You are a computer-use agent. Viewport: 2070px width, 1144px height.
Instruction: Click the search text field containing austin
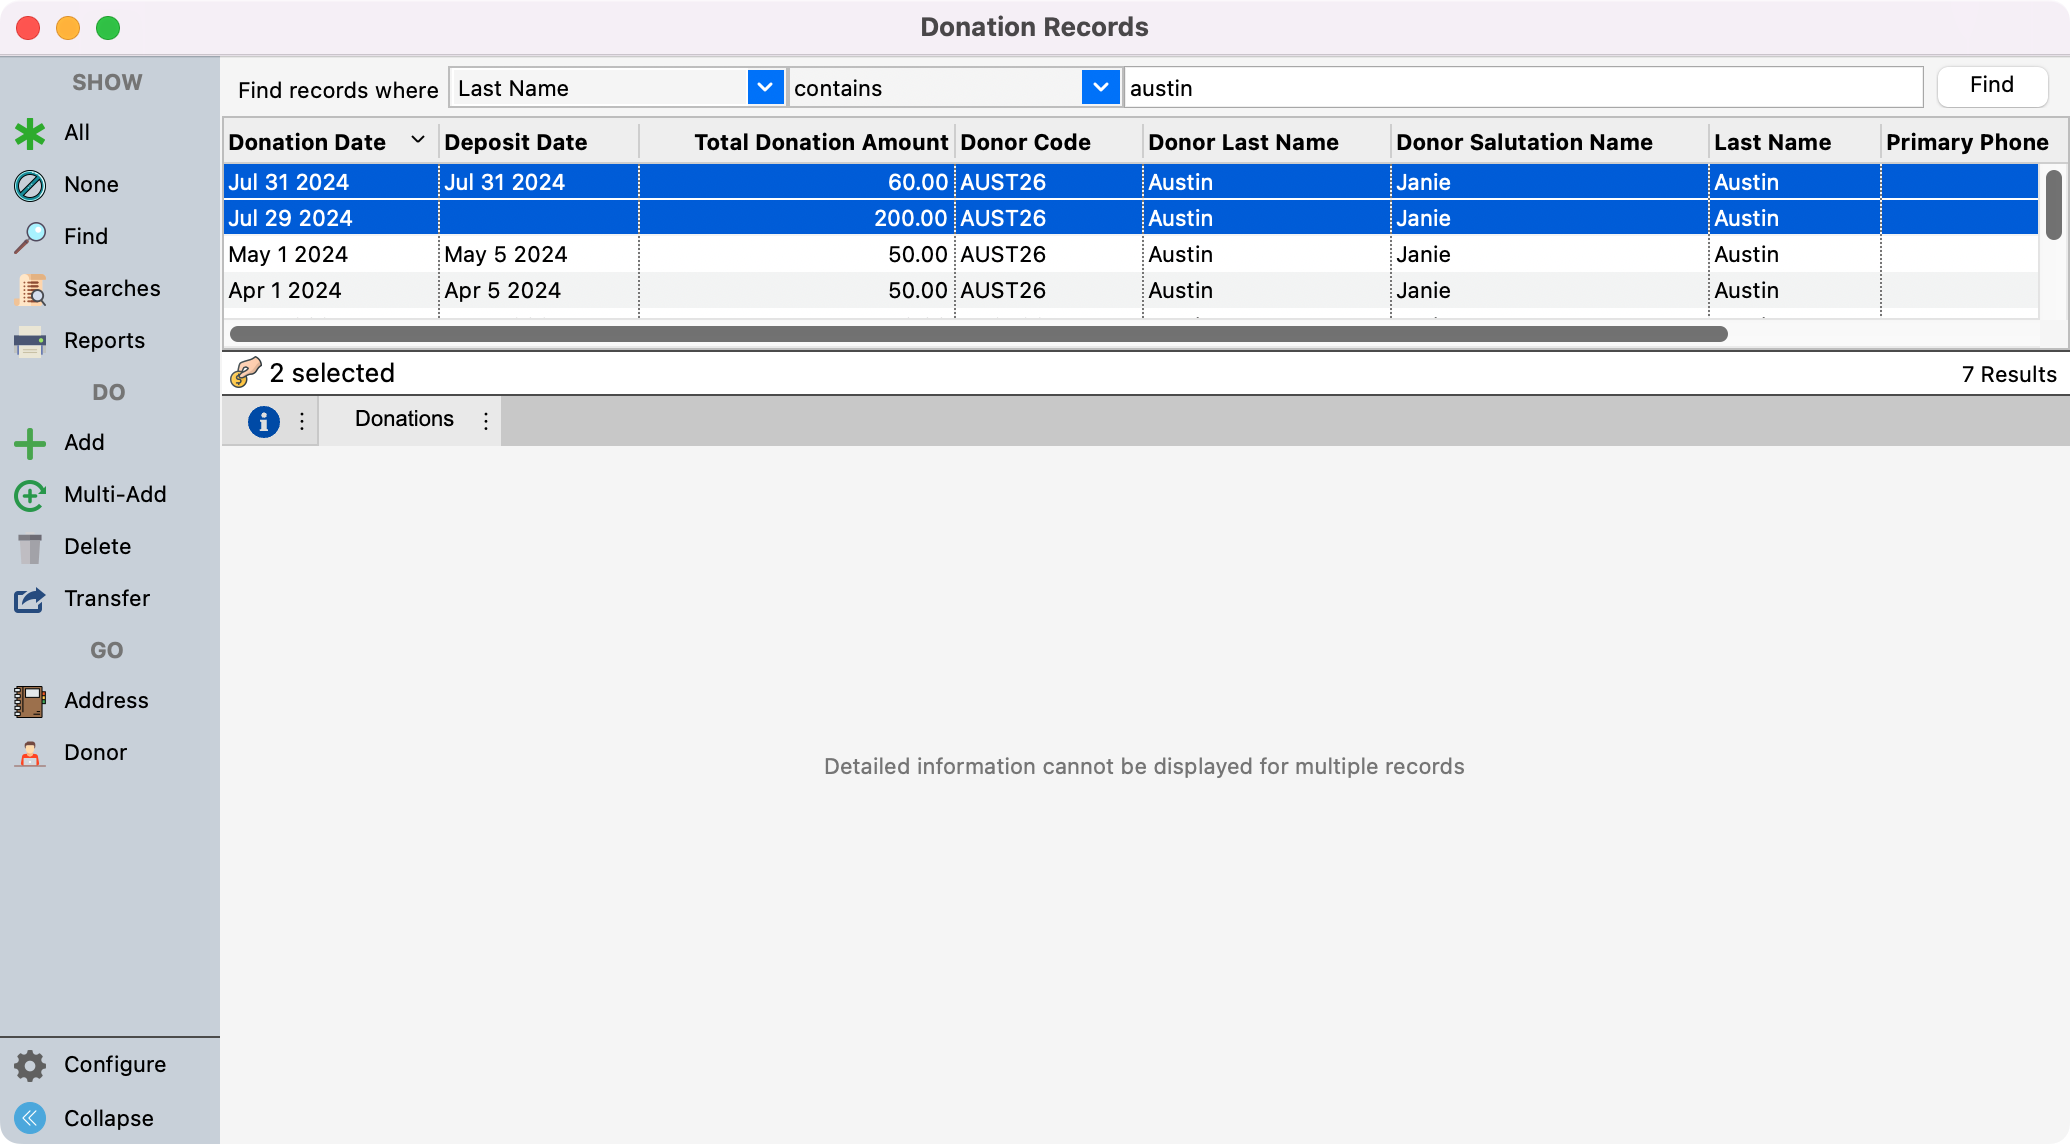[x=1522, y=88]
